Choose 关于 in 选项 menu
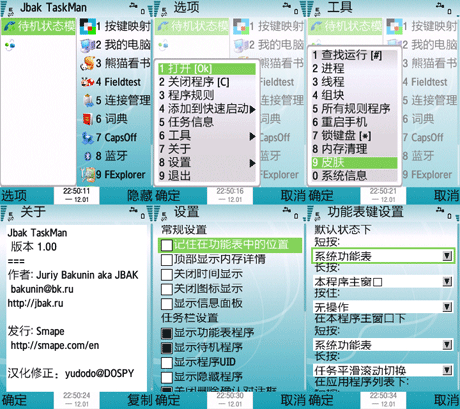This screenshot has height=409, width=460. (207, 149)
